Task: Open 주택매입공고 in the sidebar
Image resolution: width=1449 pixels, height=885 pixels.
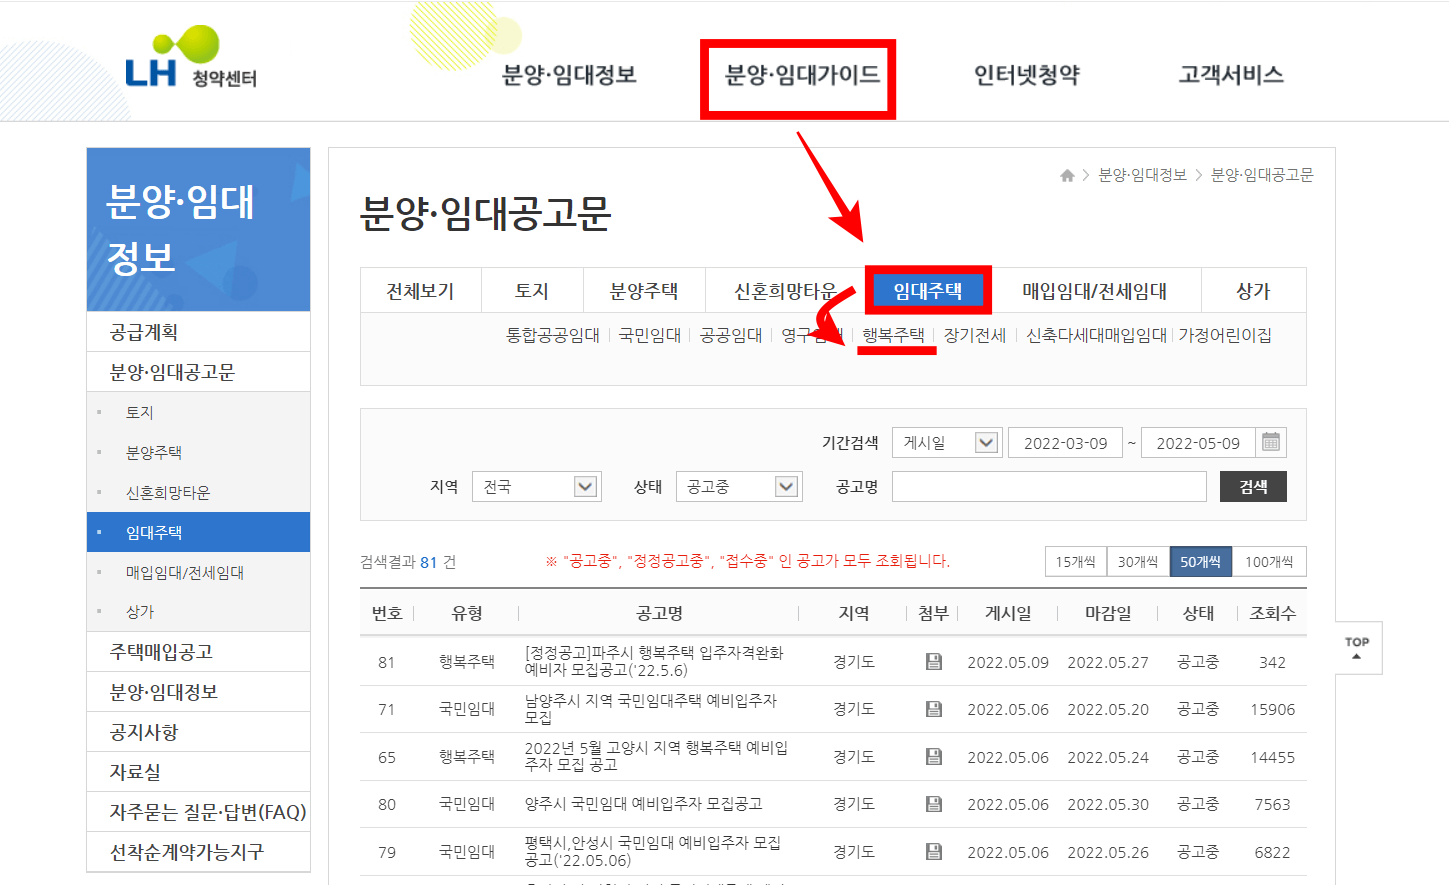Action: coord(198,652)
